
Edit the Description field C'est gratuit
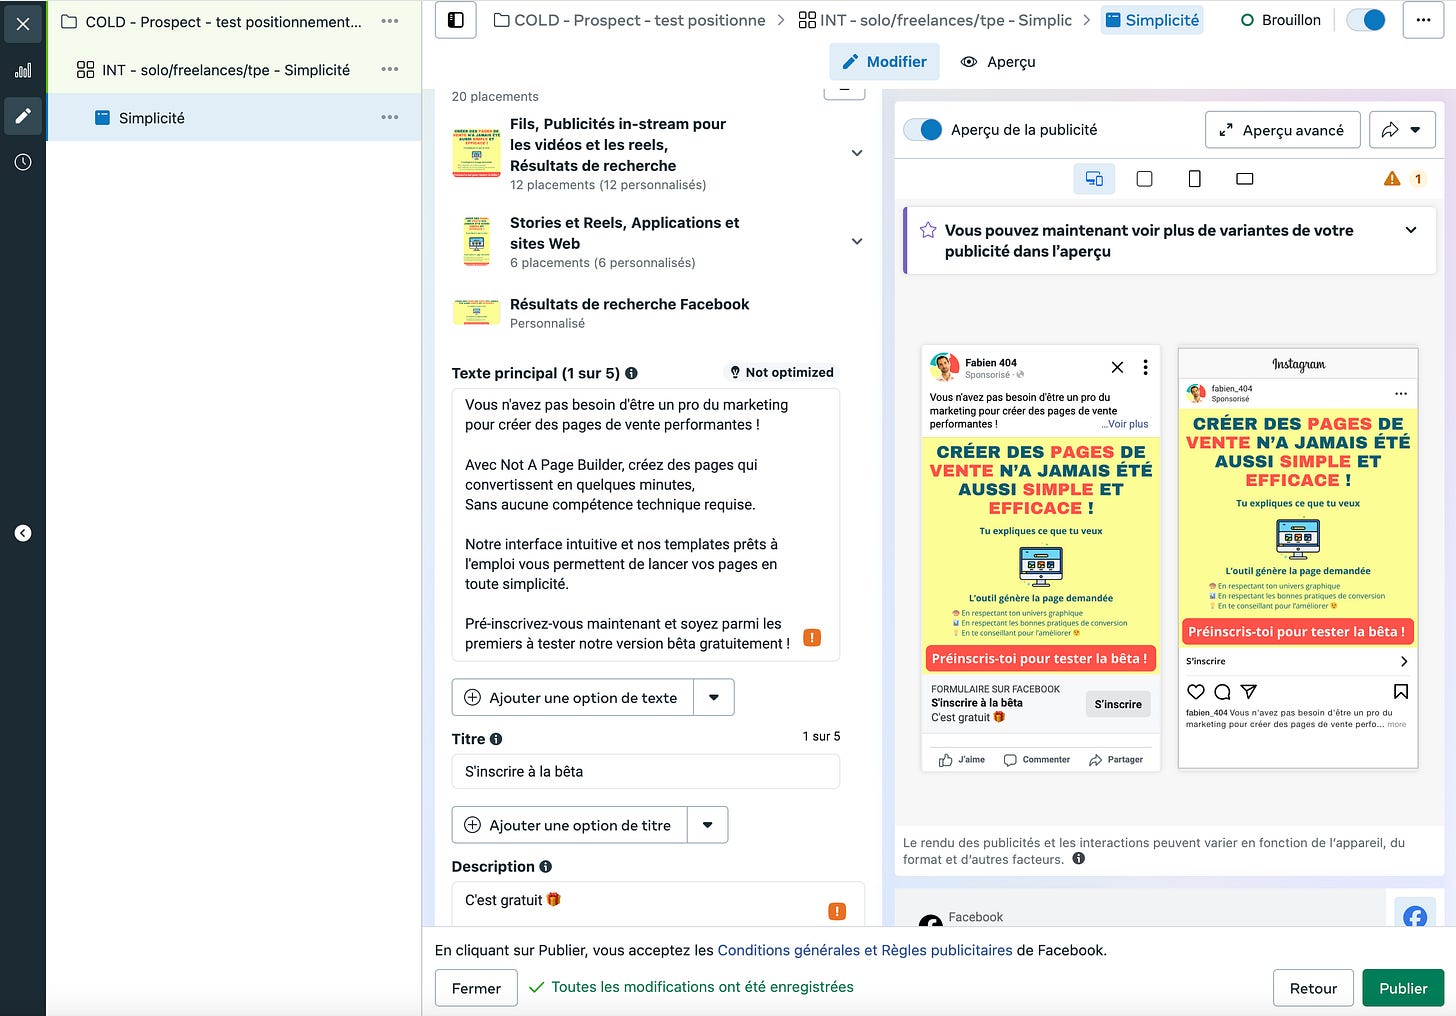click(657, 903)
